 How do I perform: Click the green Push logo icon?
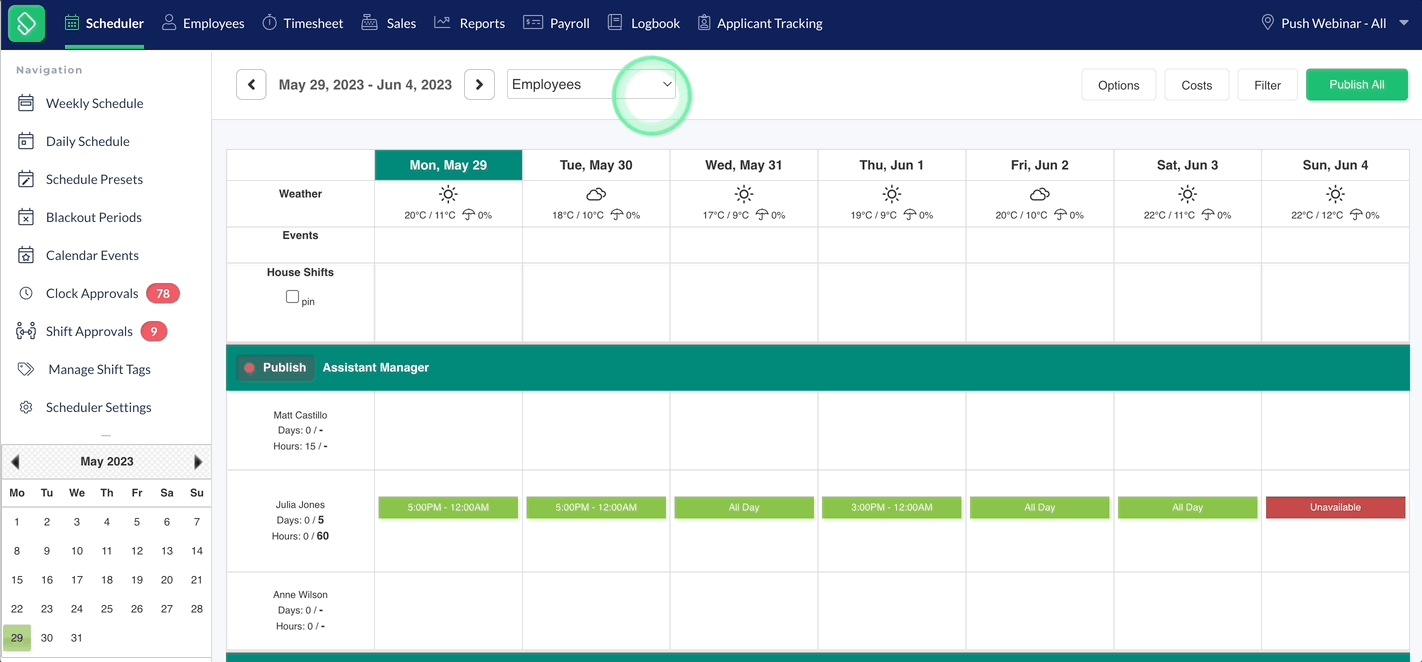[x=26, y=23]
